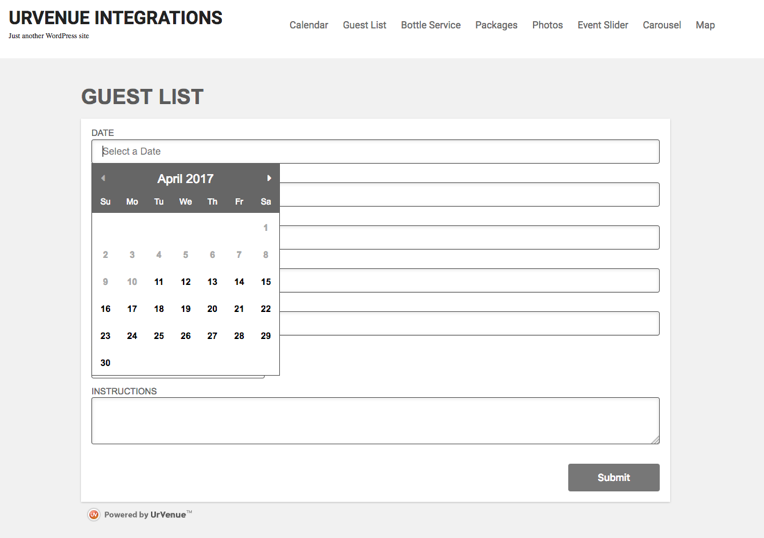This screenshot has height=538, width=764.
Task: Follow the Powered by UrVenue link
Action: pos(147,515)
